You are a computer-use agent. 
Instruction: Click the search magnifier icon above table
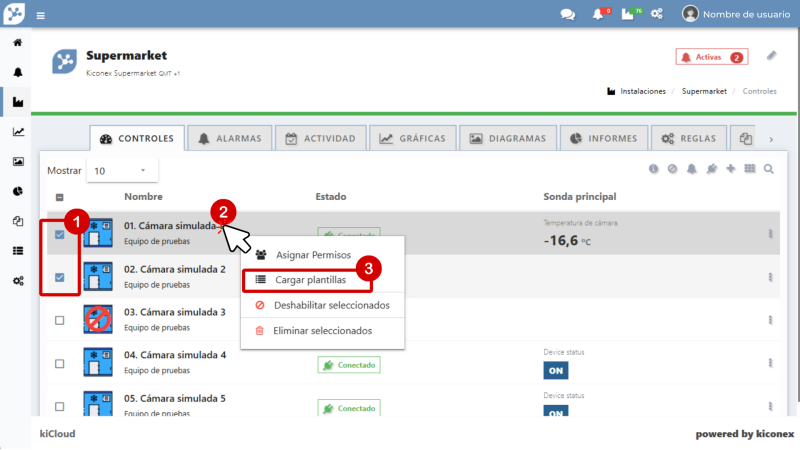(769, 170)
